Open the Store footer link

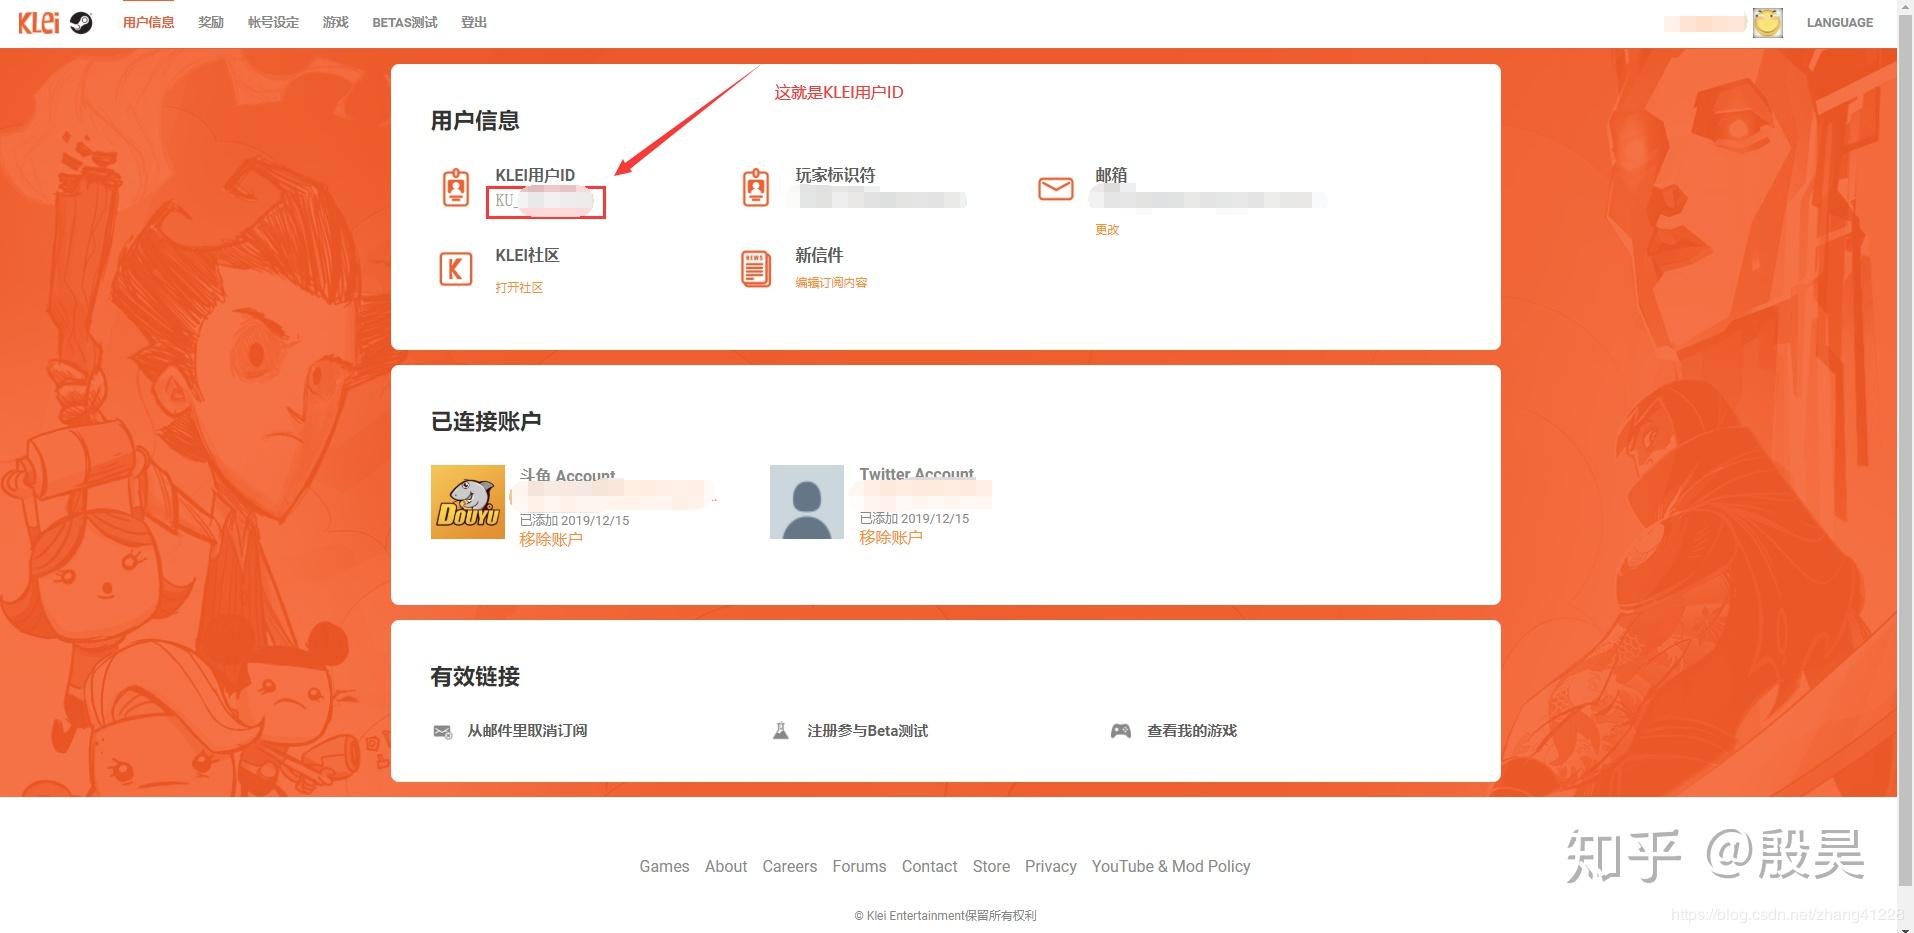[x=991, y=866]
